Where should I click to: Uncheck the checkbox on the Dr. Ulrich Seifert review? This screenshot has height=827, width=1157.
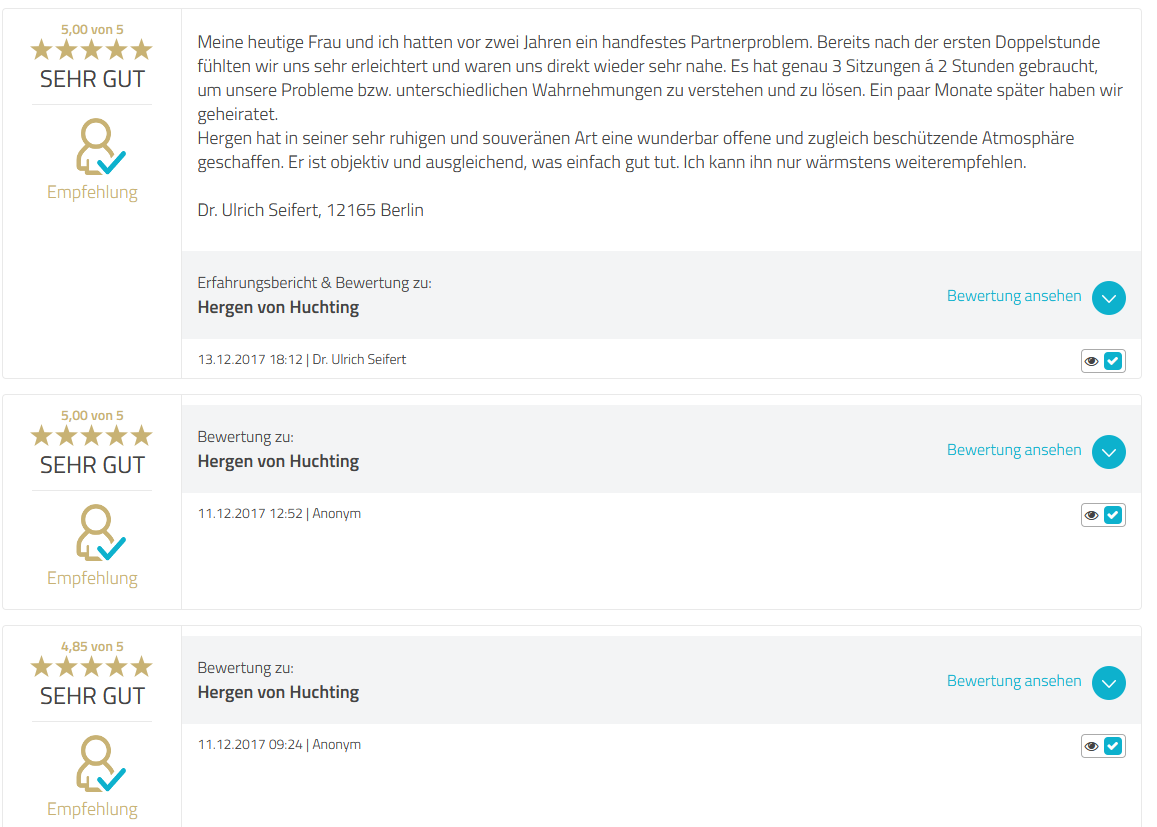click(1113, 361)
